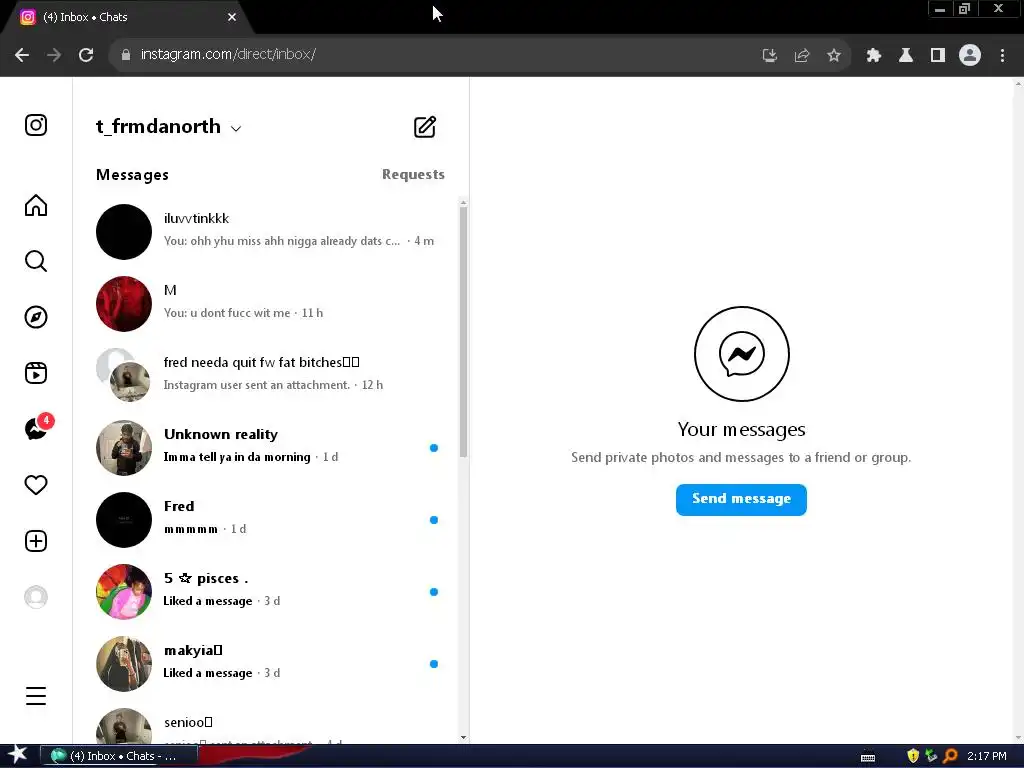
Task: Open the Chrome Labs flask icon
Action: click(906, 56)
